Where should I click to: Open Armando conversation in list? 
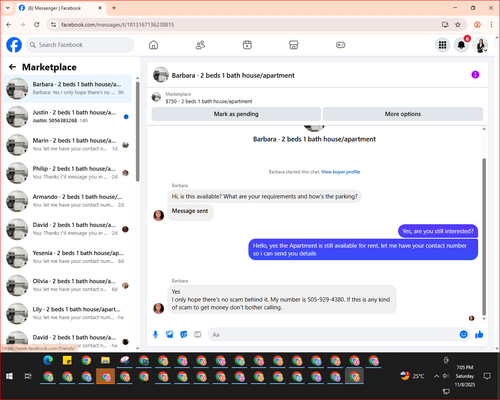point(68,201)
